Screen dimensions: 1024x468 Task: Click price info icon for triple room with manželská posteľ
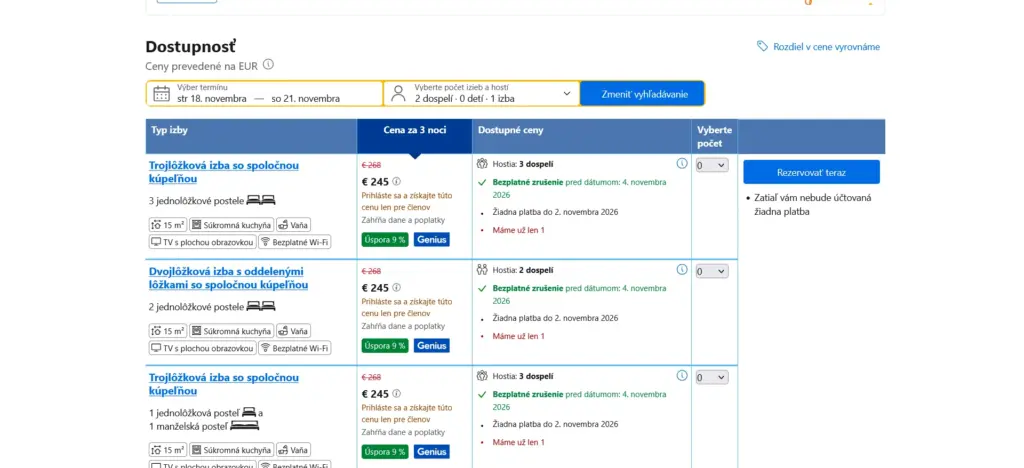tap(396, 394)
